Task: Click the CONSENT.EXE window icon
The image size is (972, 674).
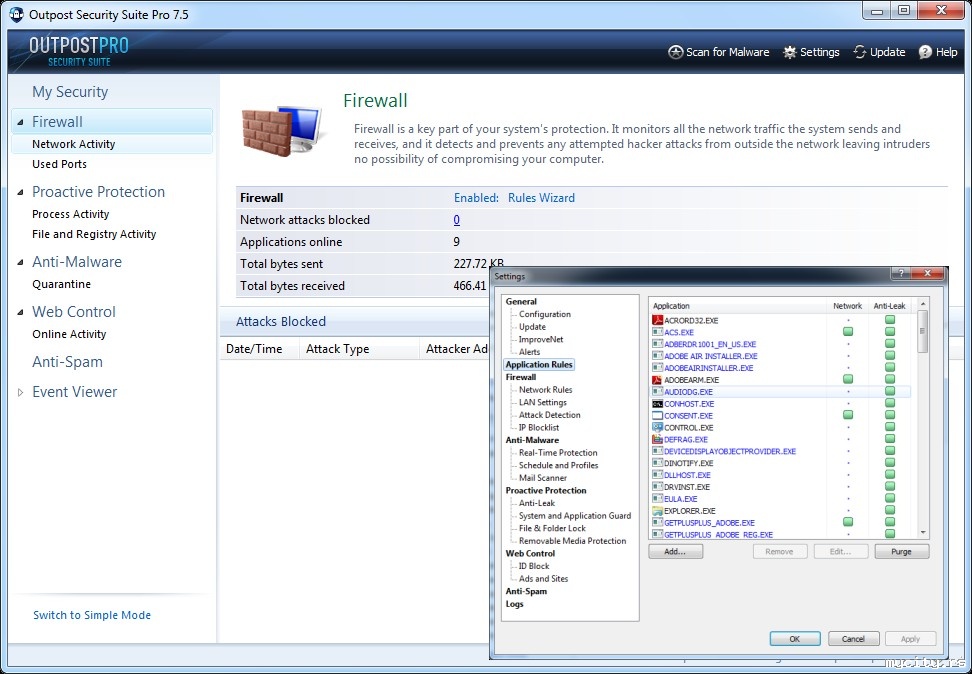Action: coord(657,415)
